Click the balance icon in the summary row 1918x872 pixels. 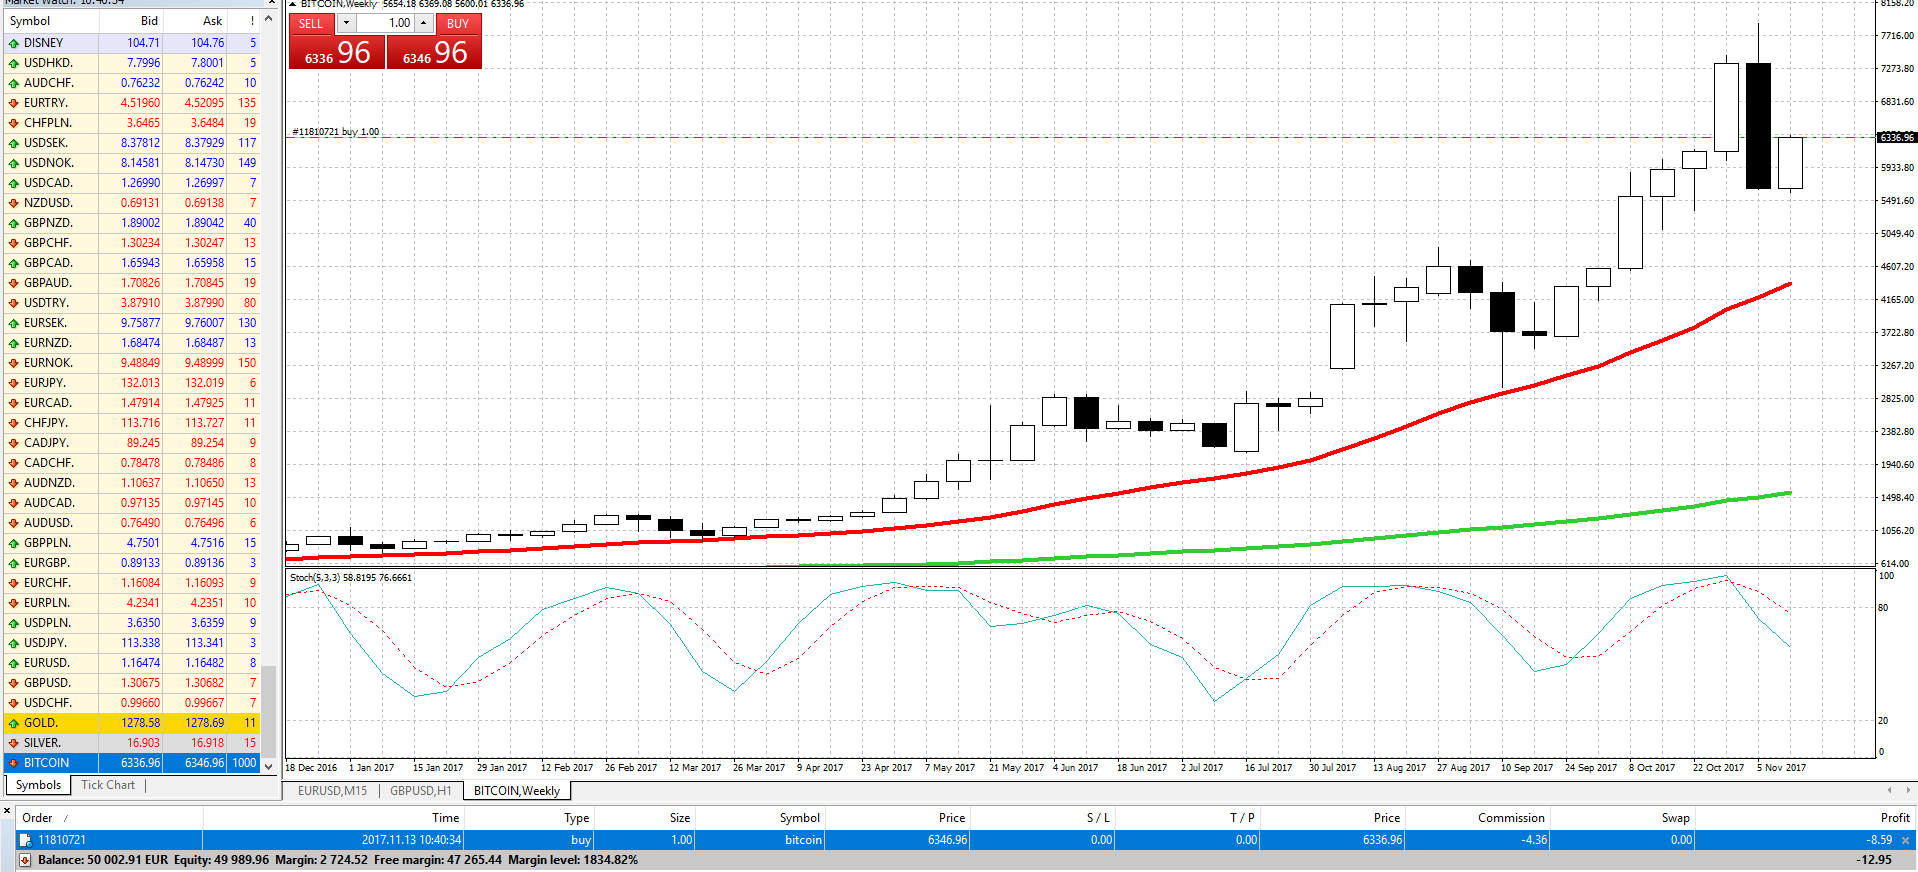click(26, 860)
